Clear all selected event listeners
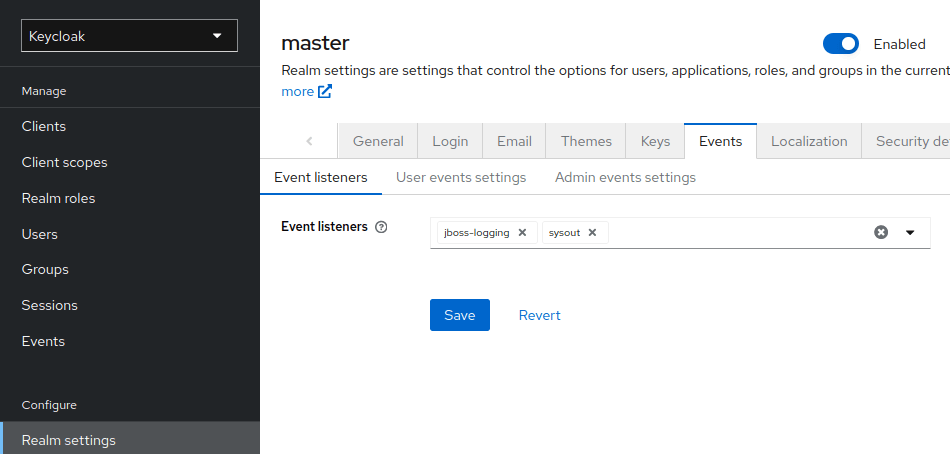Image resolution: width=950 pixels, height=454 pixels. tap(881, 232)
